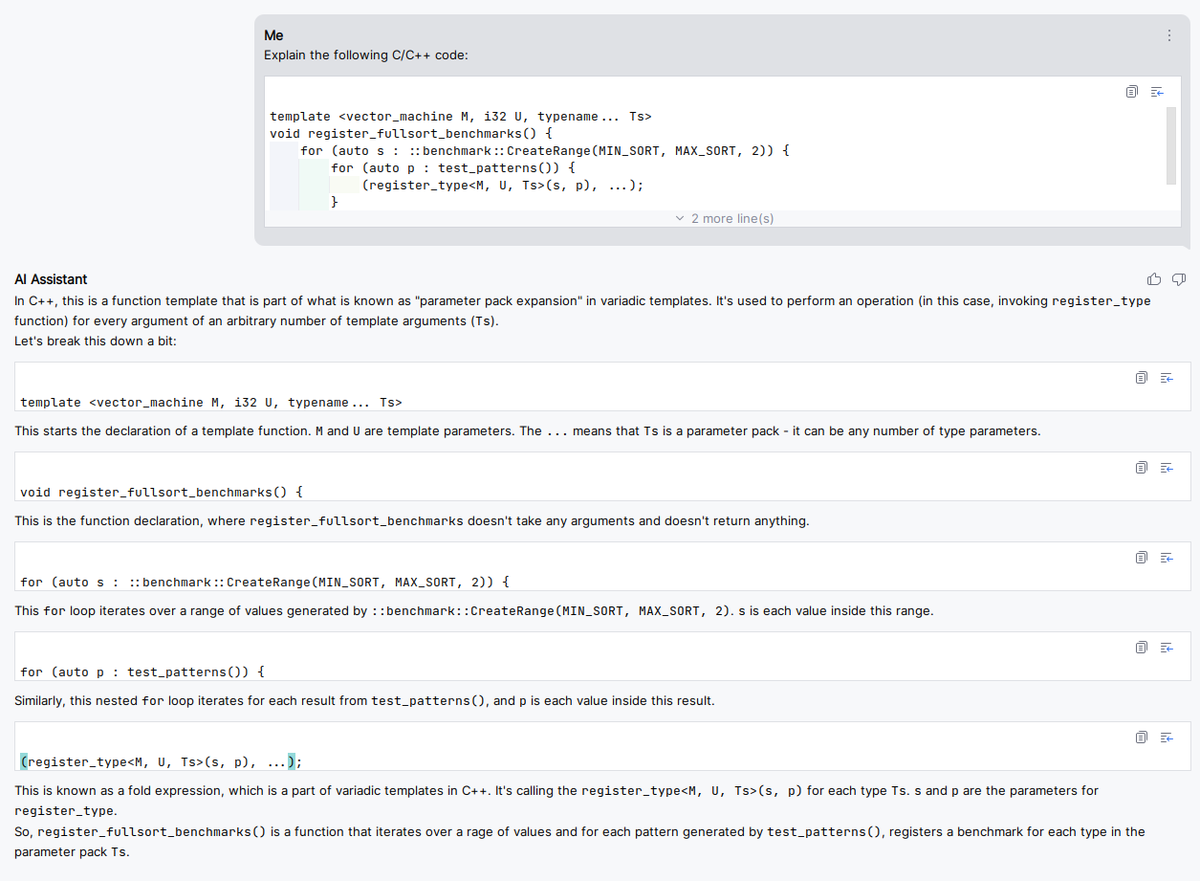Image resolution: width=1200 pixels, height=881 pixels.
Task: Insert the user's code snippet at caret
Action: (1156, 91)
